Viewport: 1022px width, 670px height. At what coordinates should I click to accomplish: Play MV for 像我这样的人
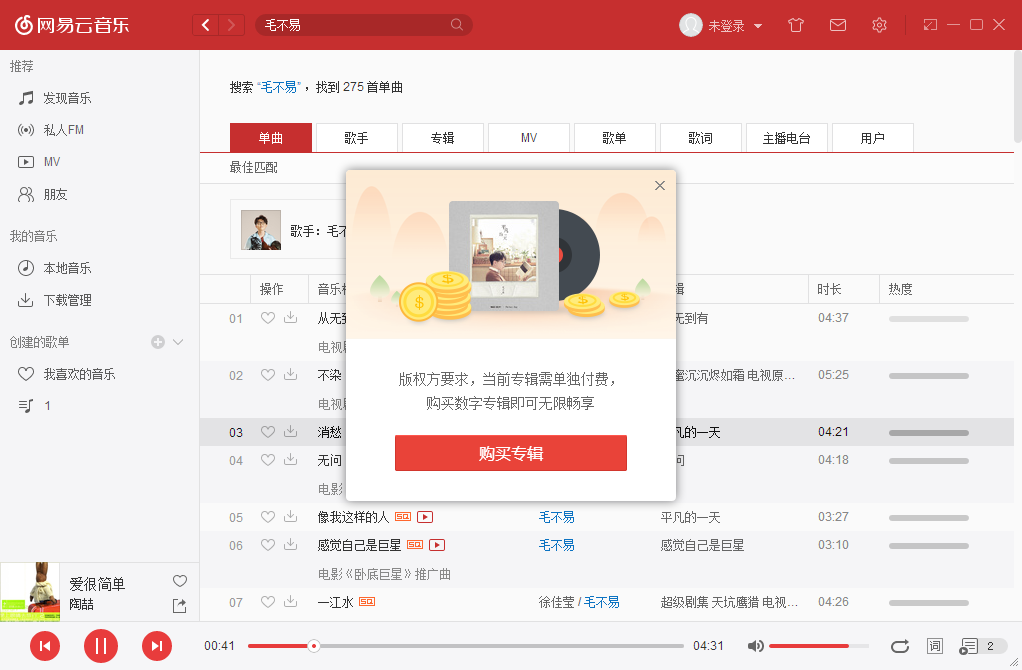(425, 517)
